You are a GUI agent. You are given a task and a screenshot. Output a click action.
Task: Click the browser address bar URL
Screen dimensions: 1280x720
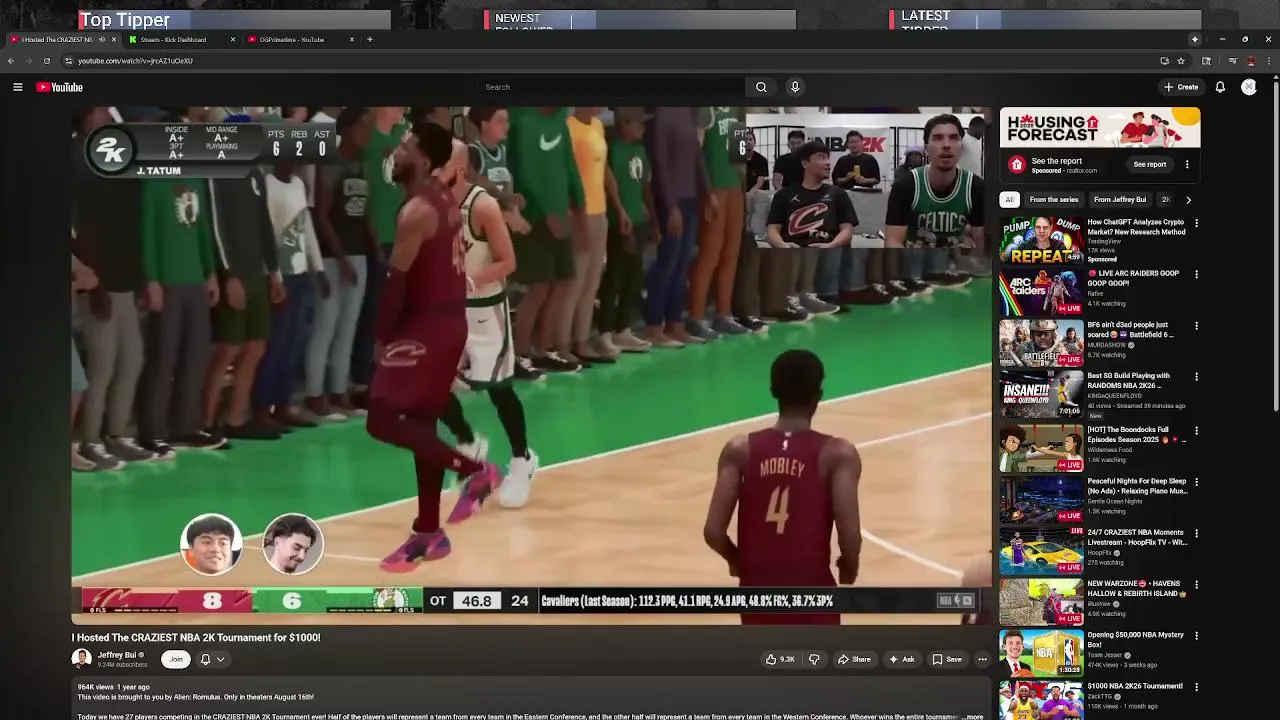click(x=135, y=61)
